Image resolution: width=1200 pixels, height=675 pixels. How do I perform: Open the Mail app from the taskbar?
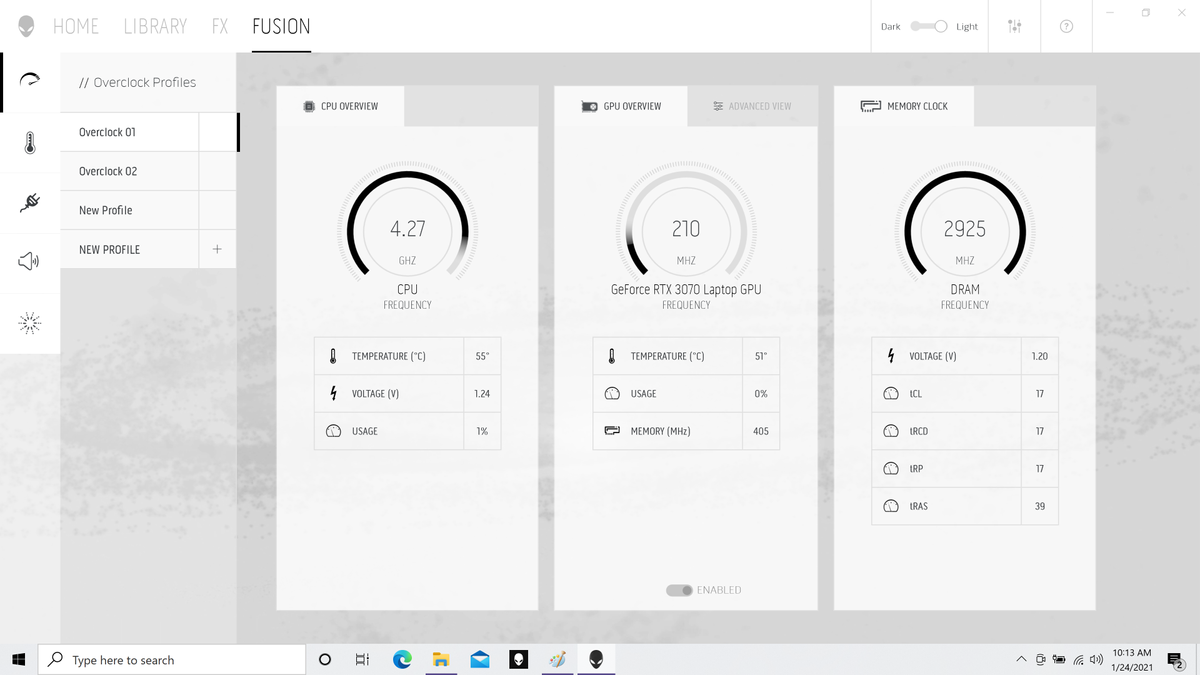click(480, 659)
